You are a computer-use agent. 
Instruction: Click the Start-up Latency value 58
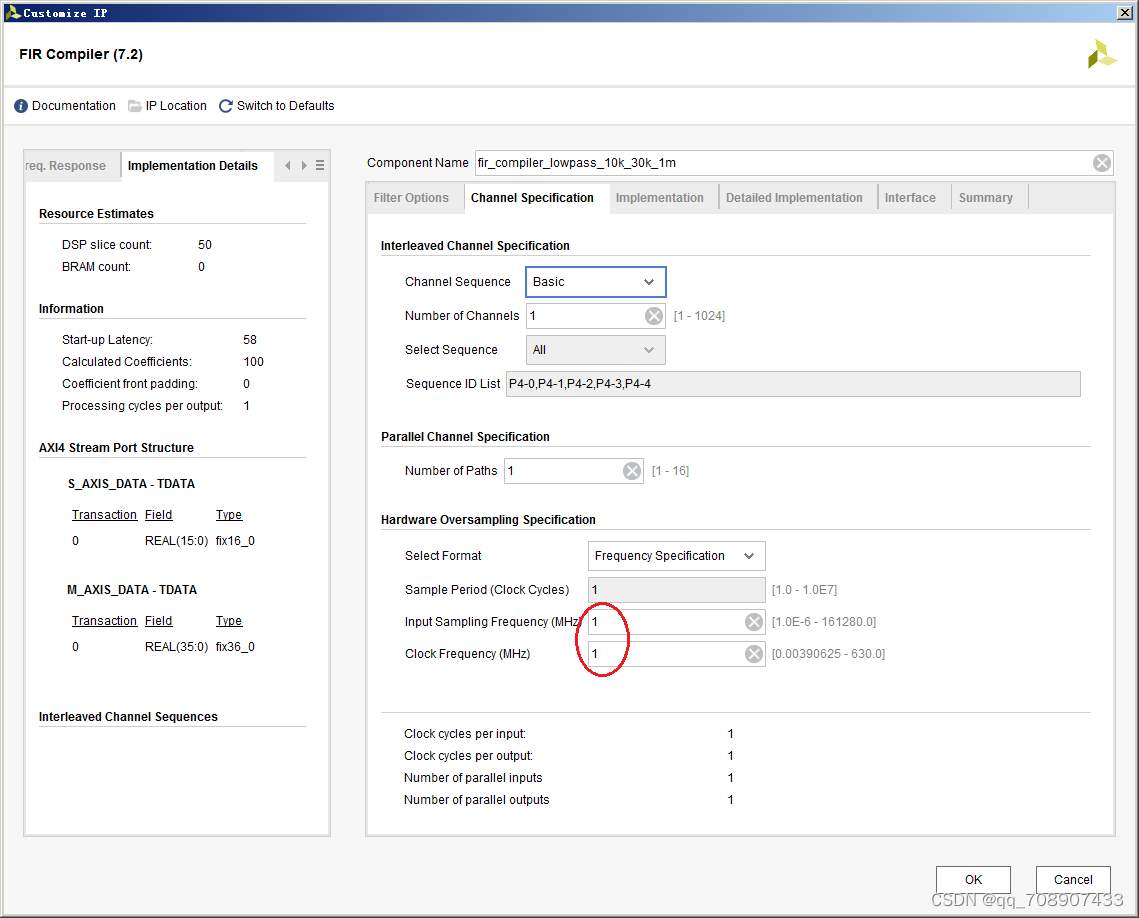pyautogui.click(x=250, y=340)
